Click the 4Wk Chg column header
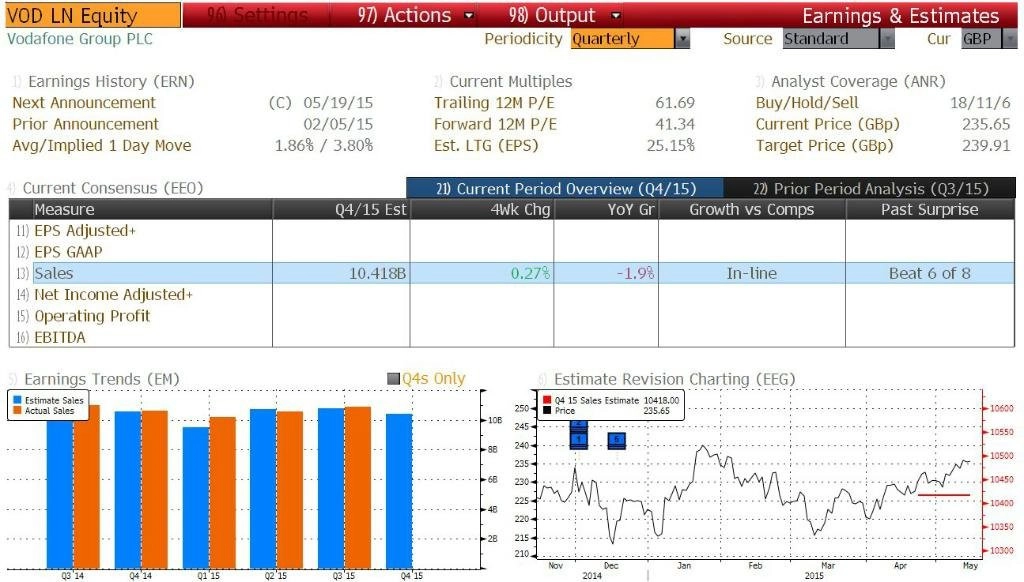Image resolution: width=1024 pixels, height=582 pixels. (x=482, y=209)
